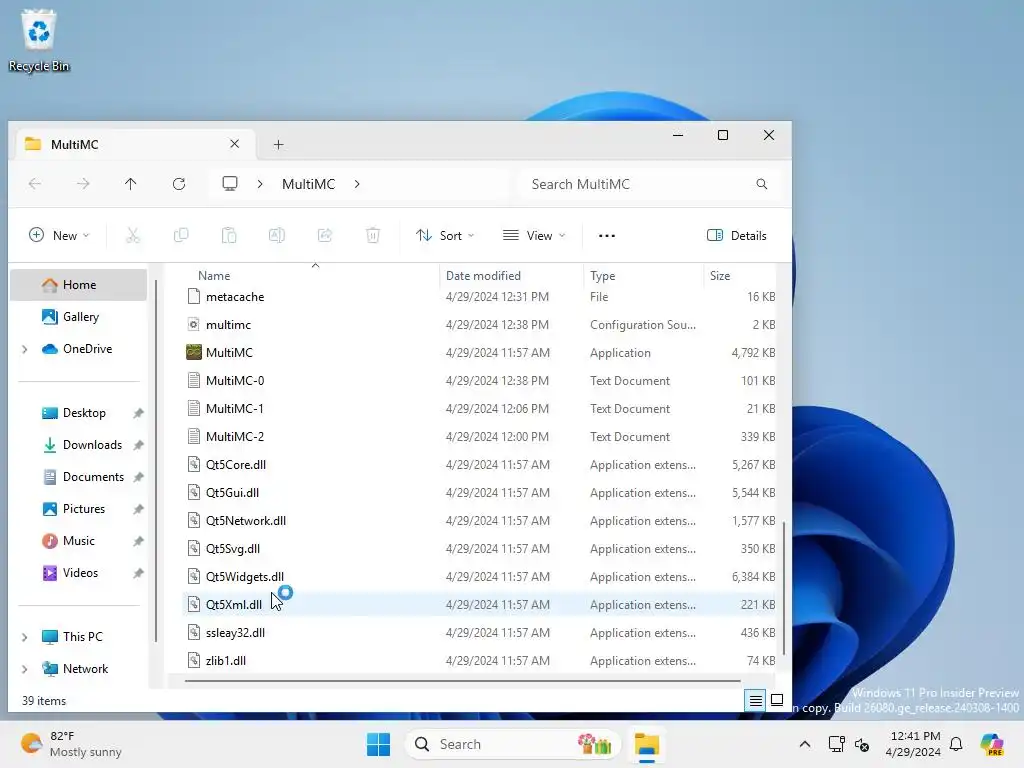Open Videos quick access folder
This screenshot has height=768, width=1024.
78,573
